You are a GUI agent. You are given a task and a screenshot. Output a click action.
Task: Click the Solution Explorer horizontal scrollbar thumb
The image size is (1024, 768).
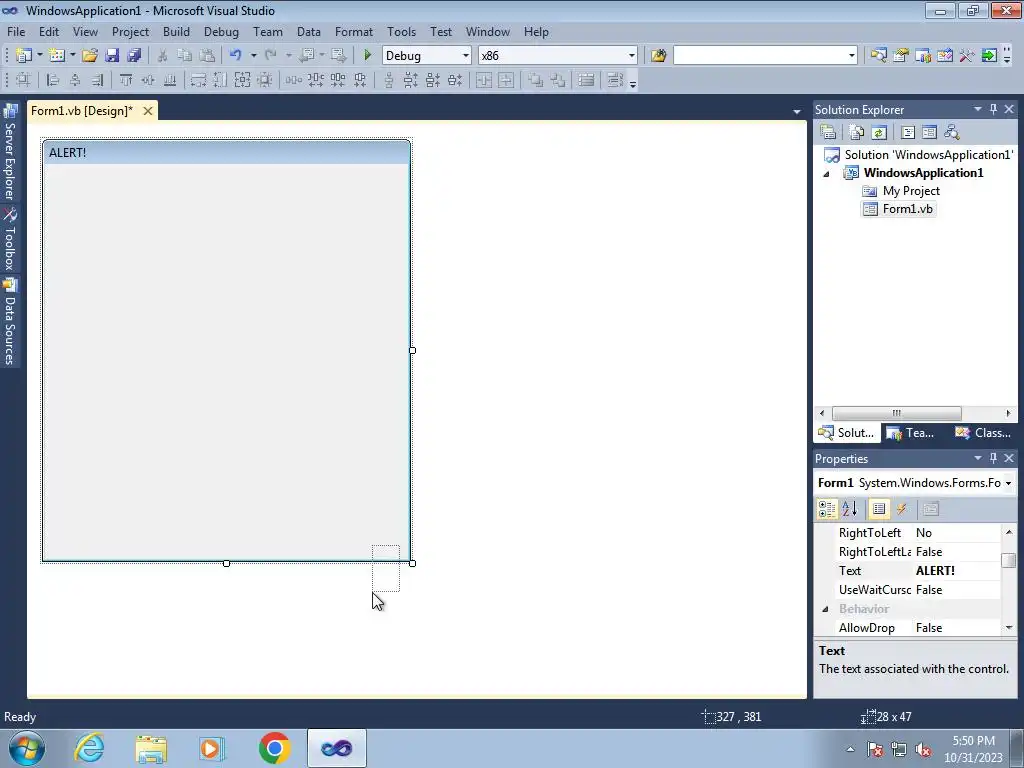tap(896, 413)
